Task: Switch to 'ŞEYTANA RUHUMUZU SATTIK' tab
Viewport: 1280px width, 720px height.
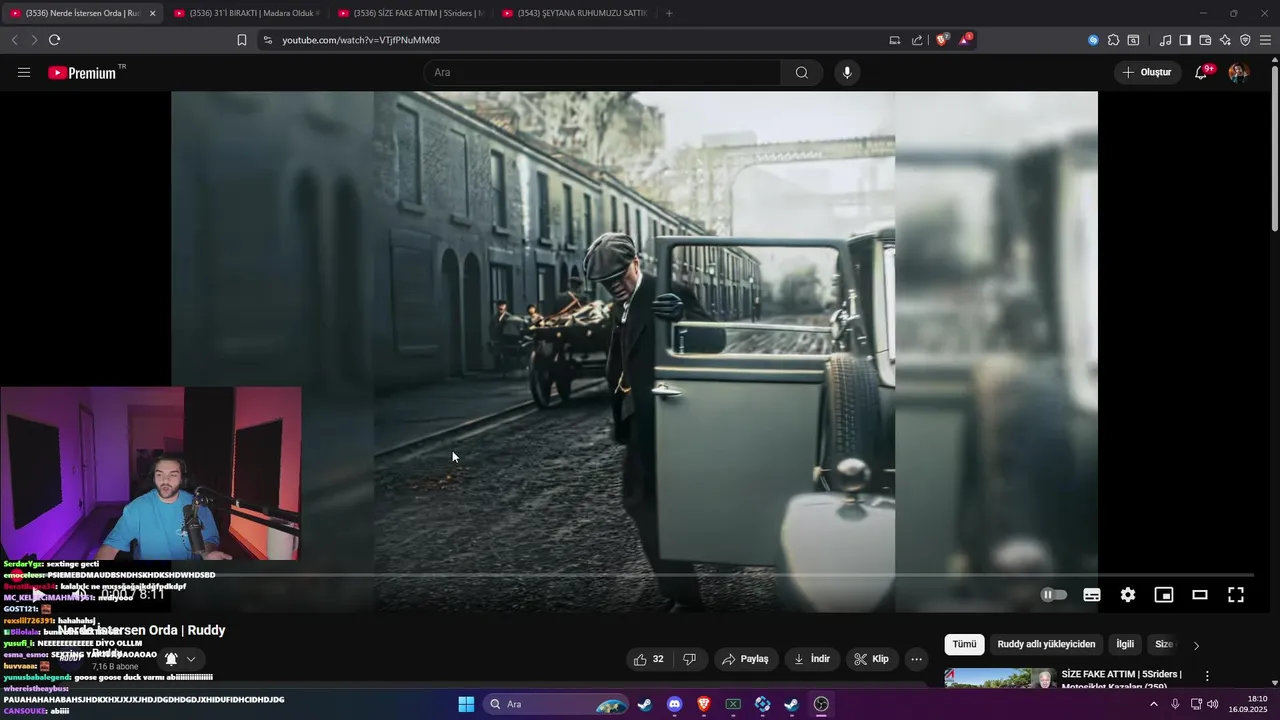Action: [575, 13]
